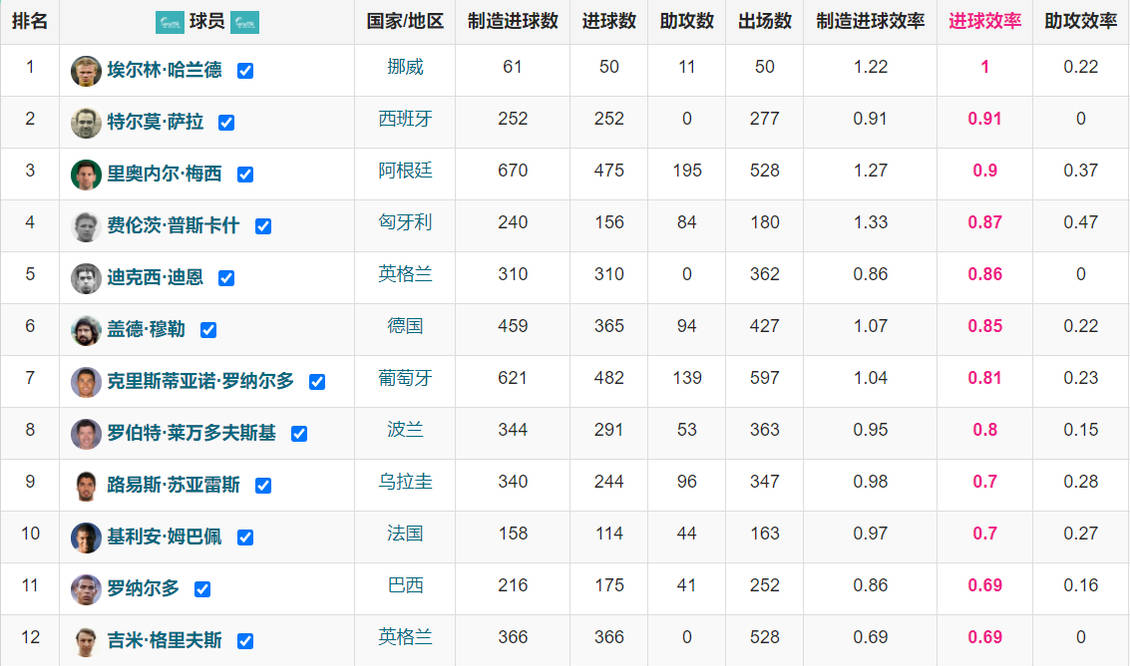Sort the table by 制造进球数

pyautogui.click(x=512, y=22)
